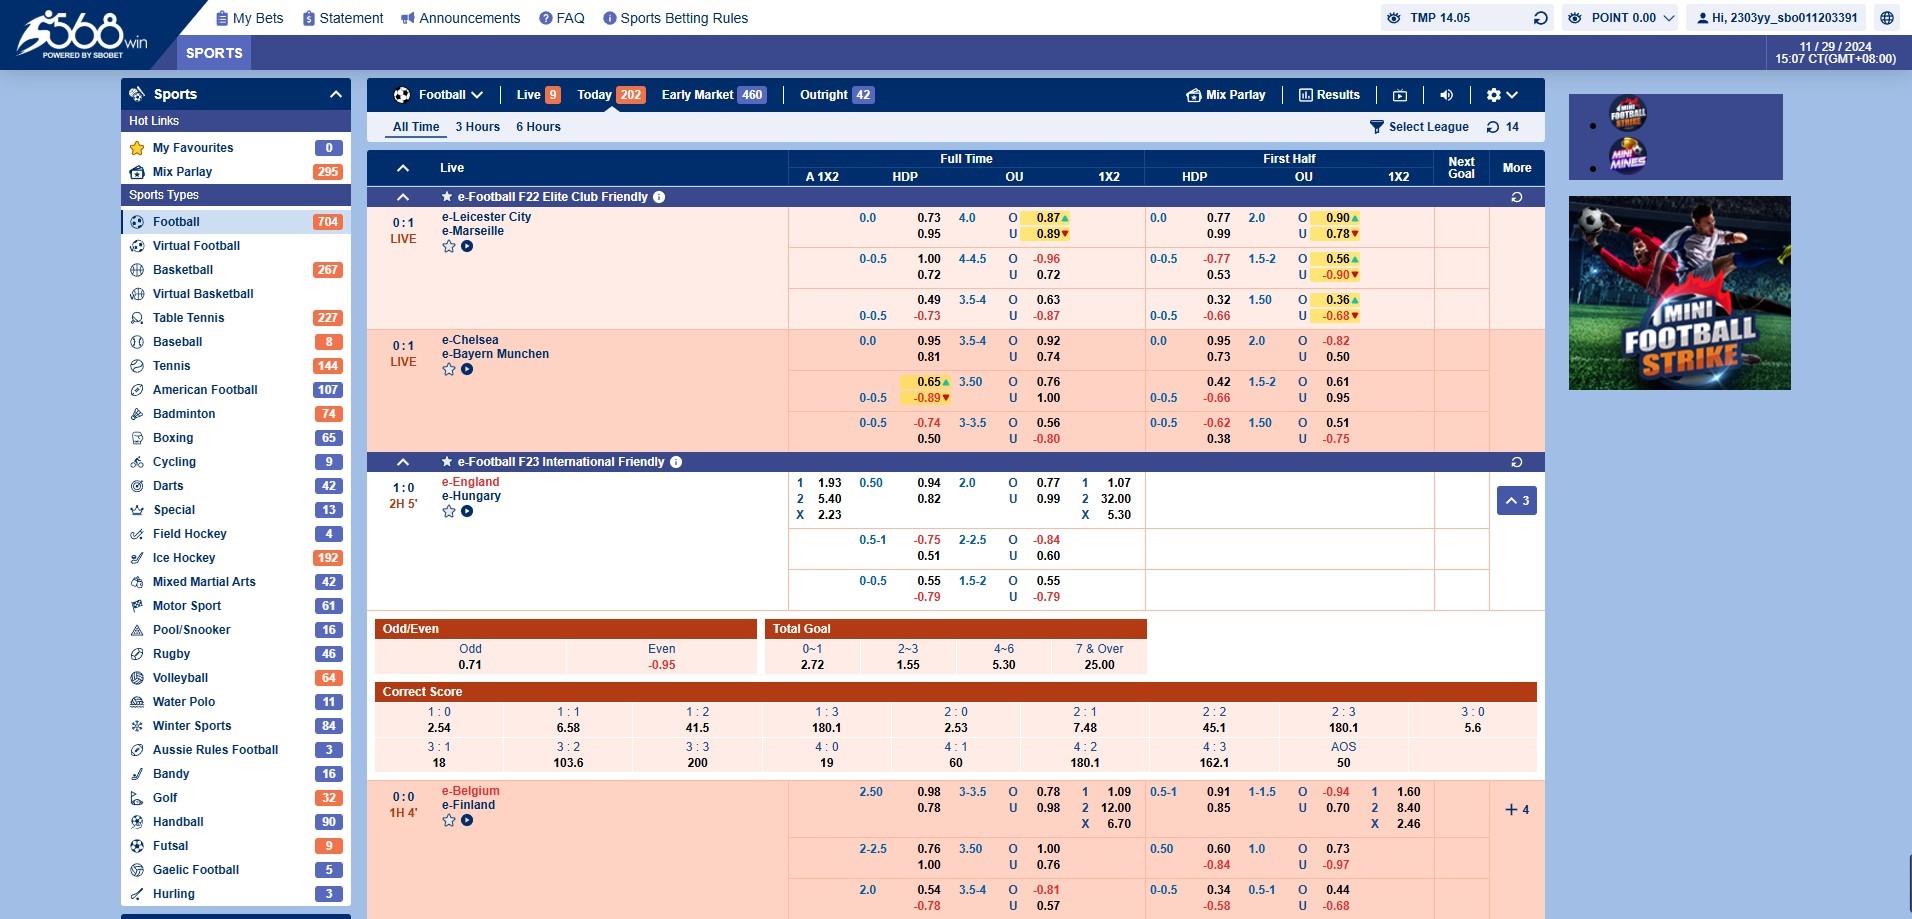Select the 6 Hours filter
This screenshot has height=919, width=1912.
(538, 127)
